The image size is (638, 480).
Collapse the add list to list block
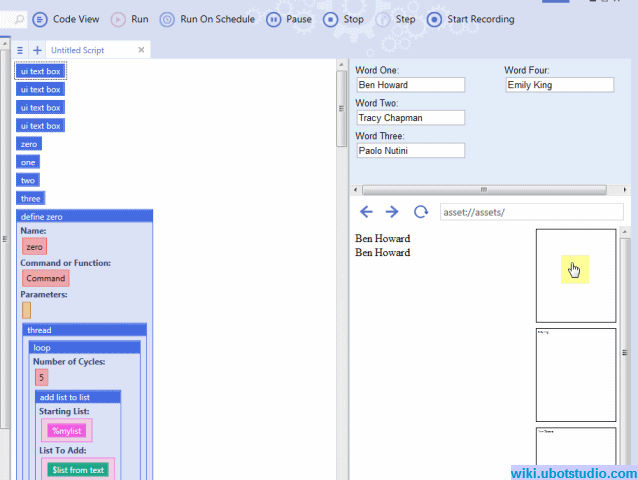[78, 397]
